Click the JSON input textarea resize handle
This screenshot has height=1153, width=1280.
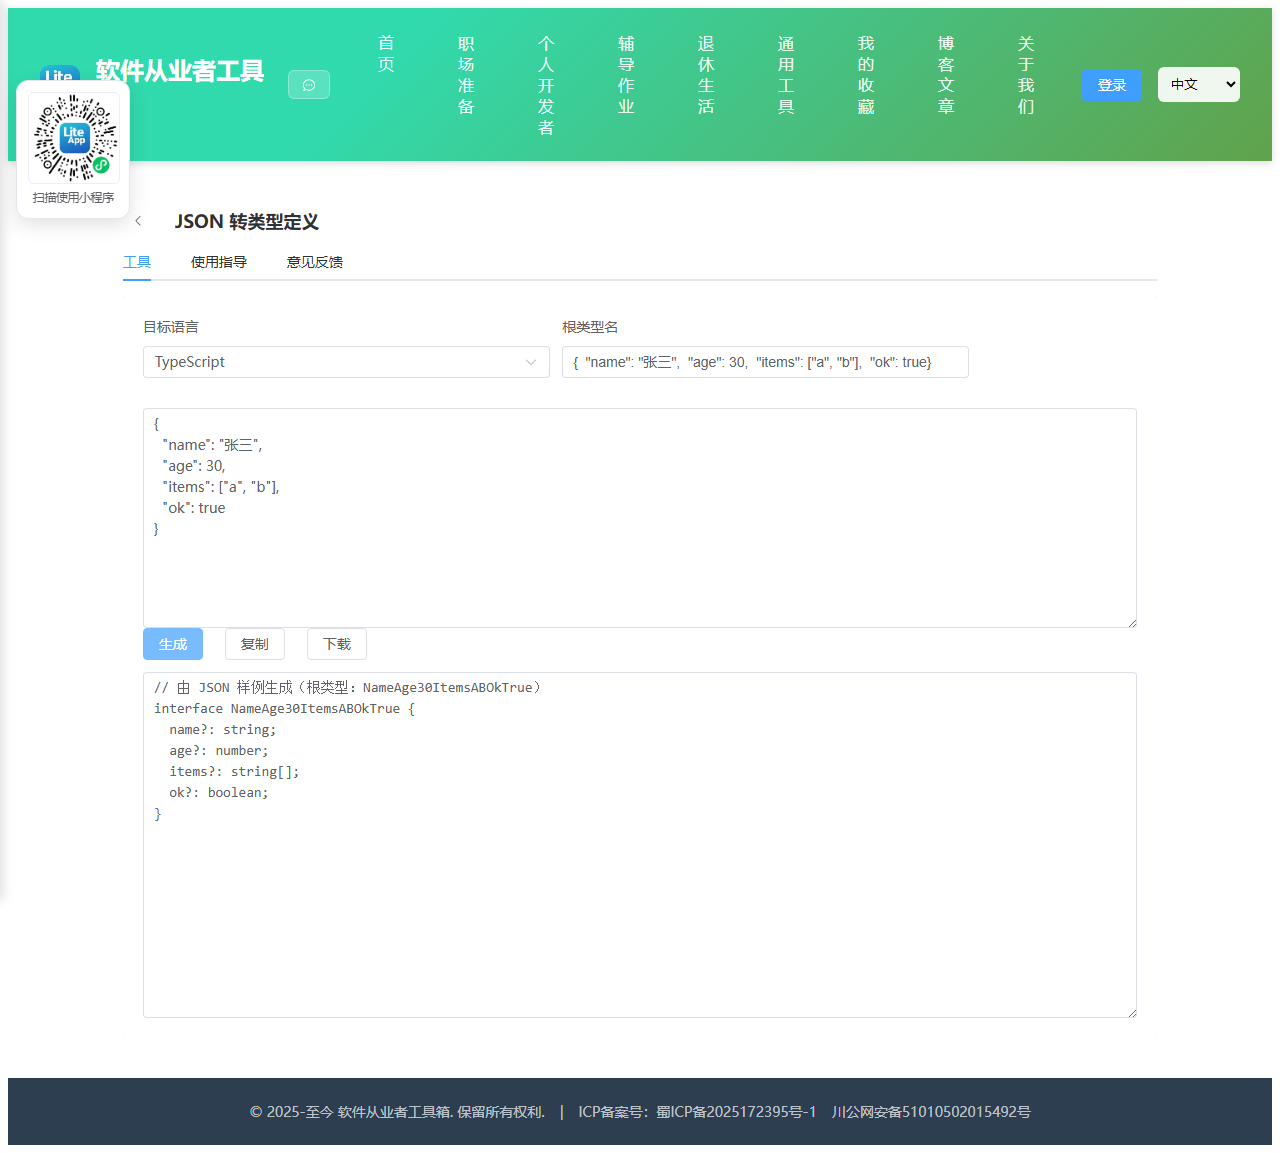click(x=1132, y=623)
